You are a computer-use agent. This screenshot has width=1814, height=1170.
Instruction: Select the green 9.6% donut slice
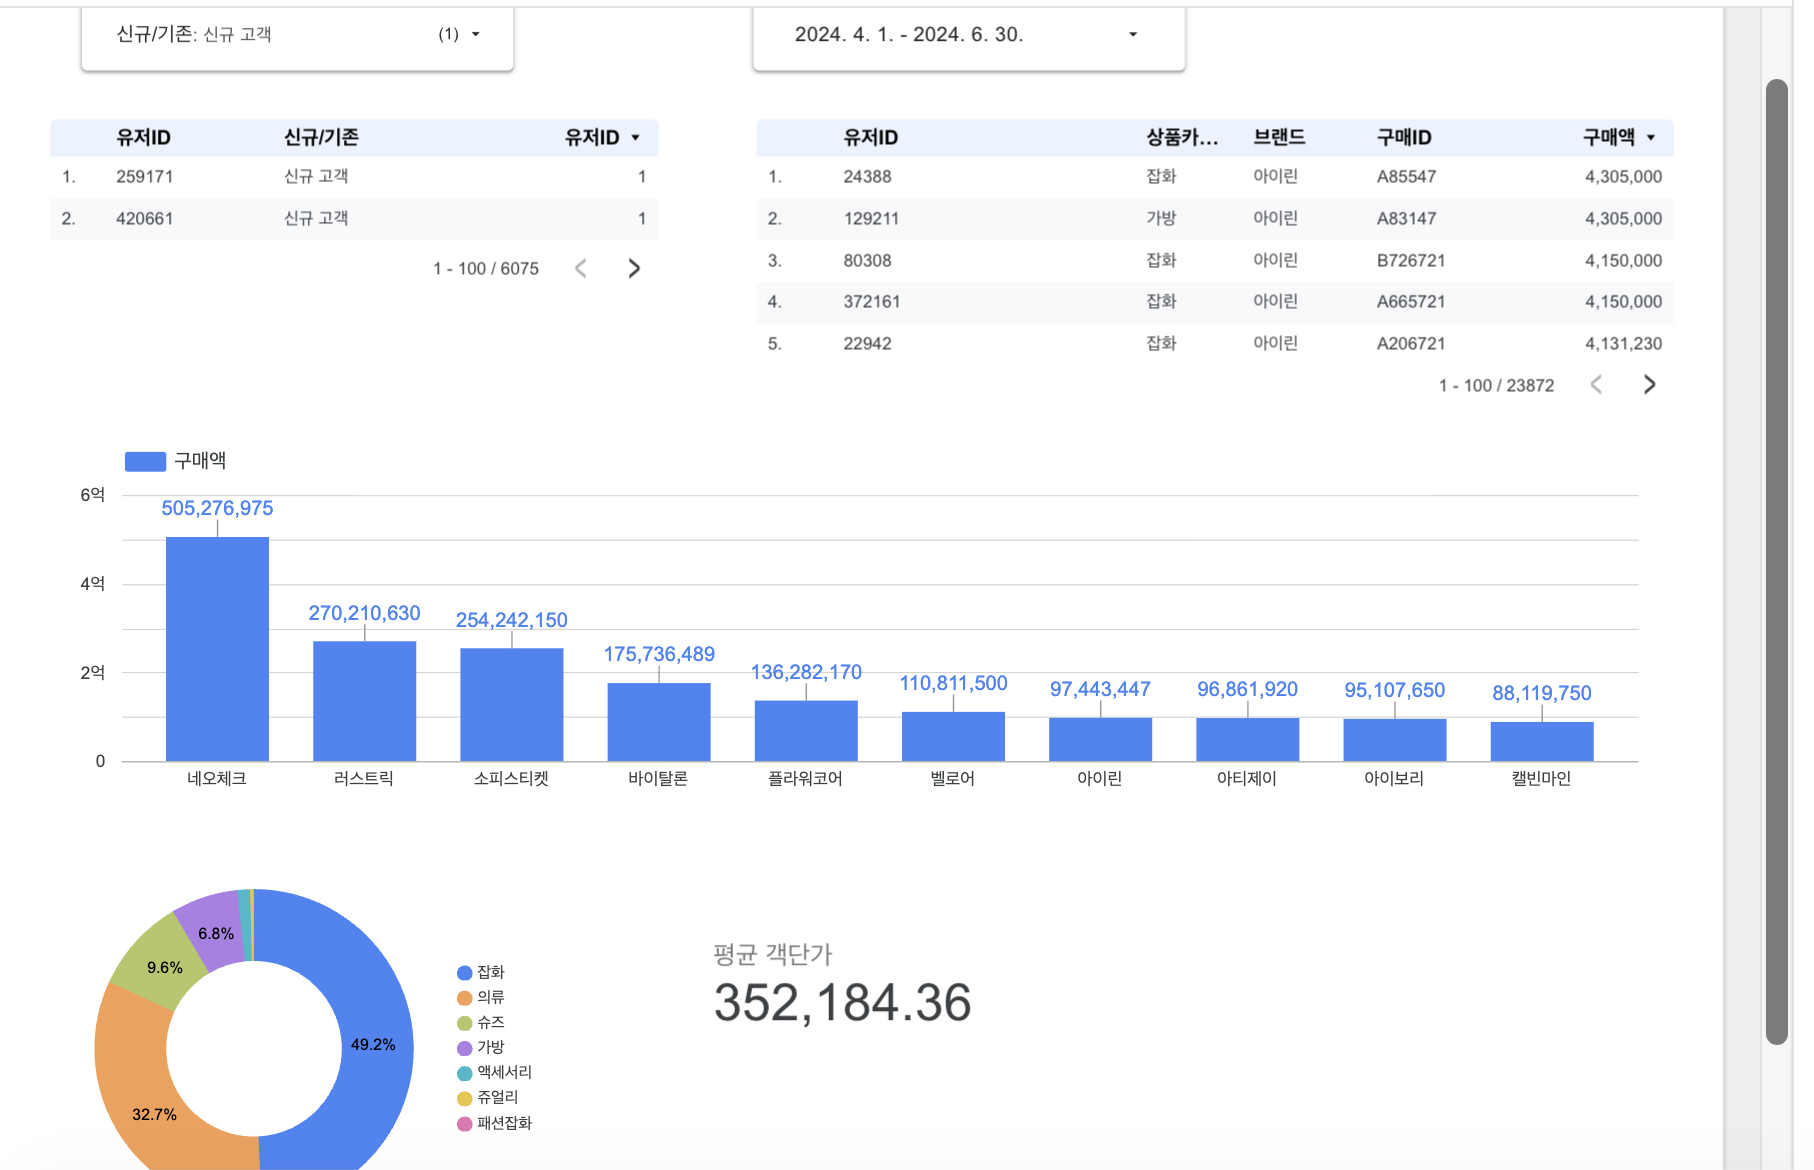pyautogui.click(x=160, y=962)
